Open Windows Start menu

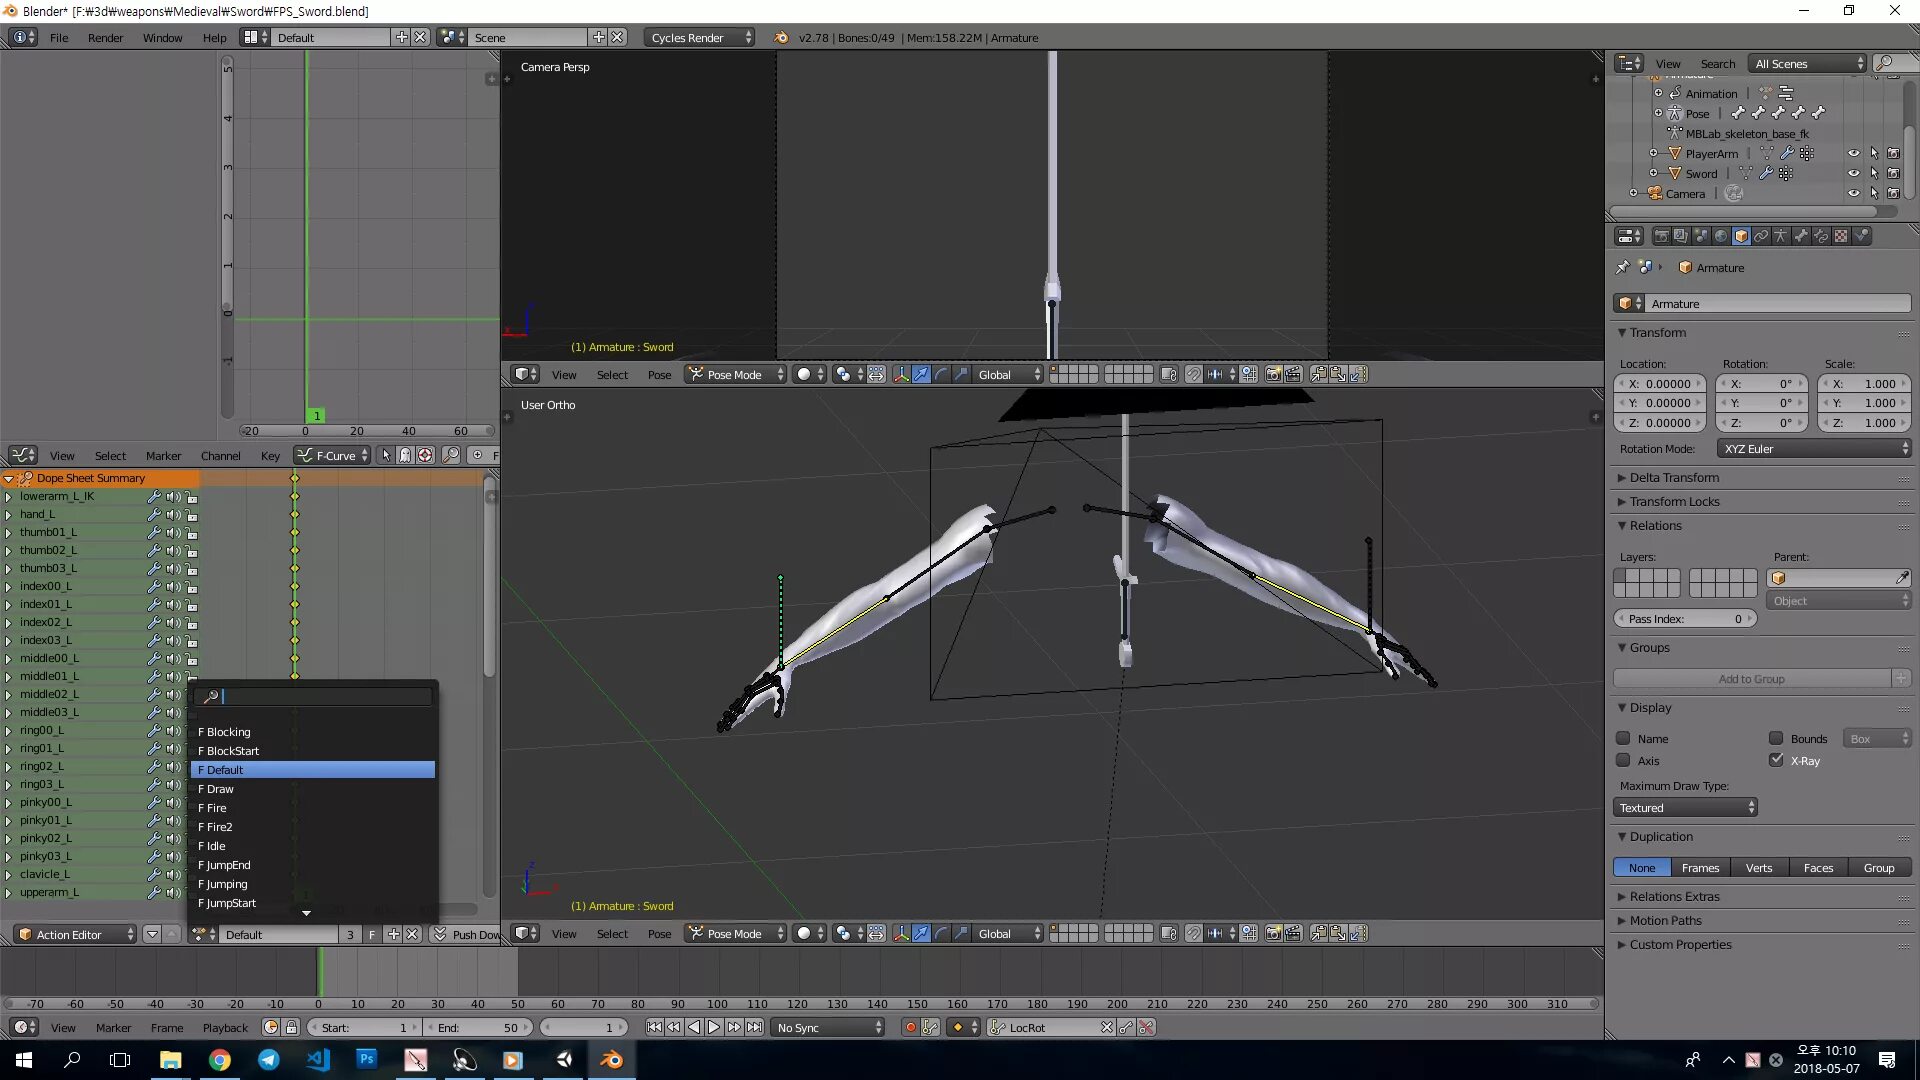click(x=24, y=1060)
